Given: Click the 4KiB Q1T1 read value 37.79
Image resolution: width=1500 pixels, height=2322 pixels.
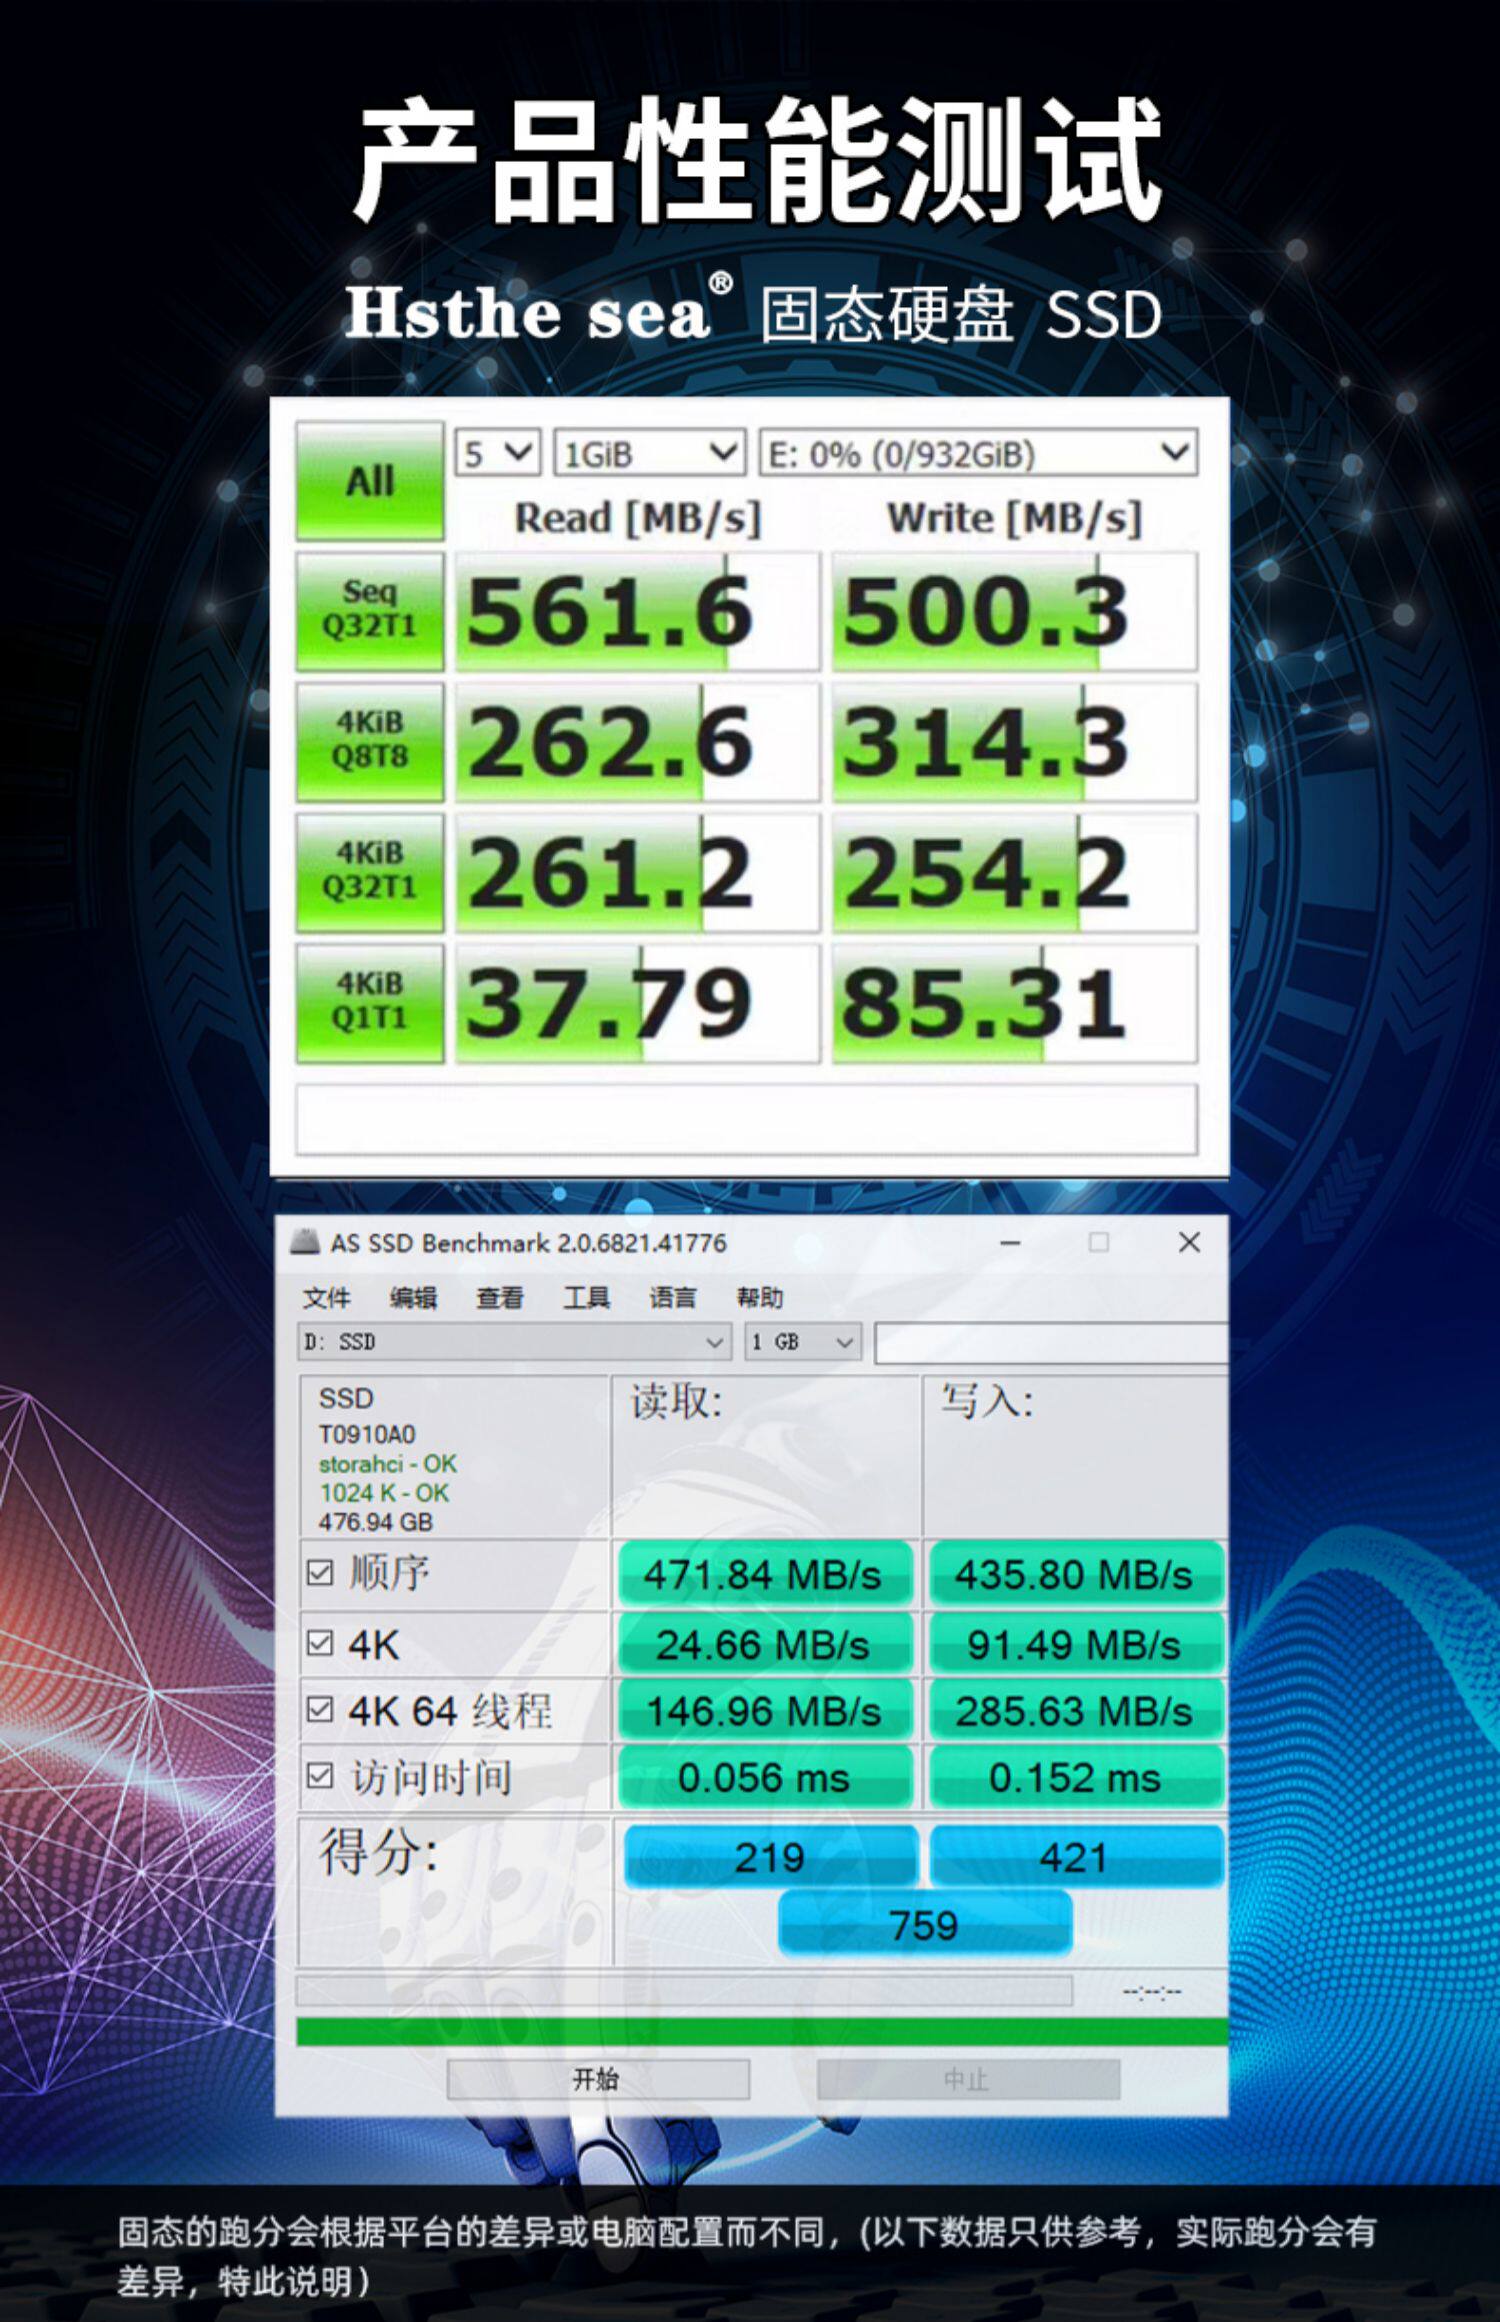Looking at the screenshot, I should (x=637, y=1002).
